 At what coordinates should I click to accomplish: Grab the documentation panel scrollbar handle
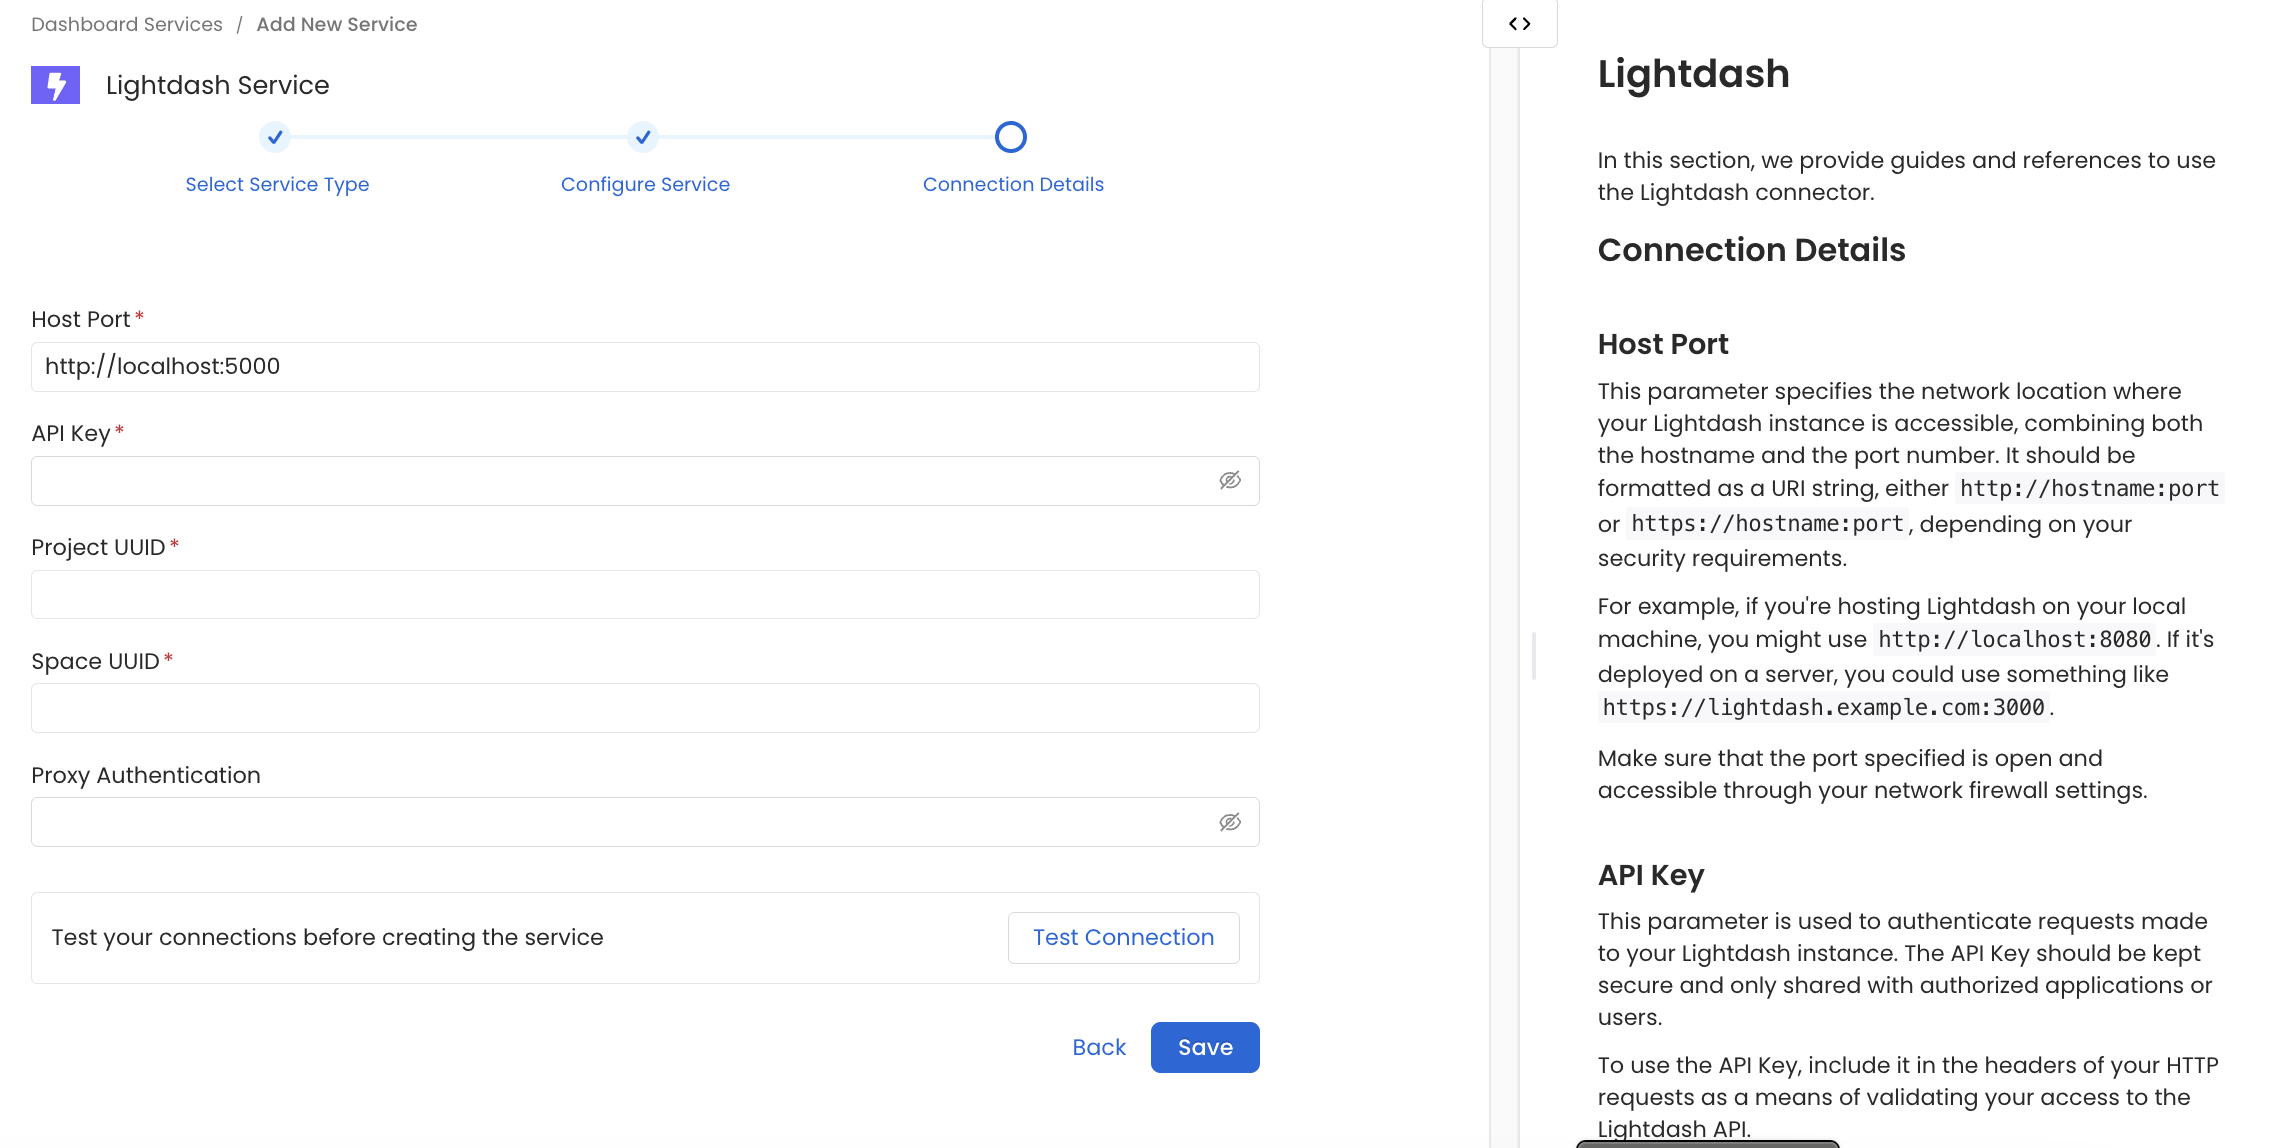point(1534,655)
